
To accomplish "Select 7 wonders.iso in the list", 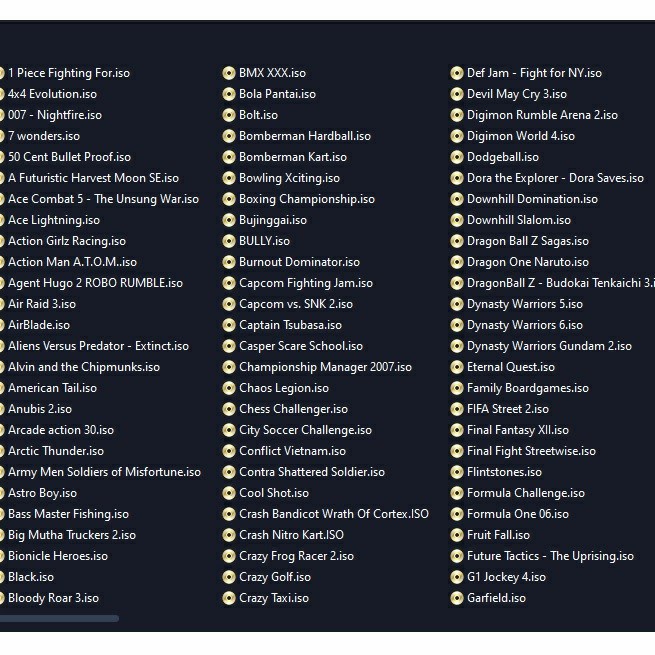I will pos(44,136).
